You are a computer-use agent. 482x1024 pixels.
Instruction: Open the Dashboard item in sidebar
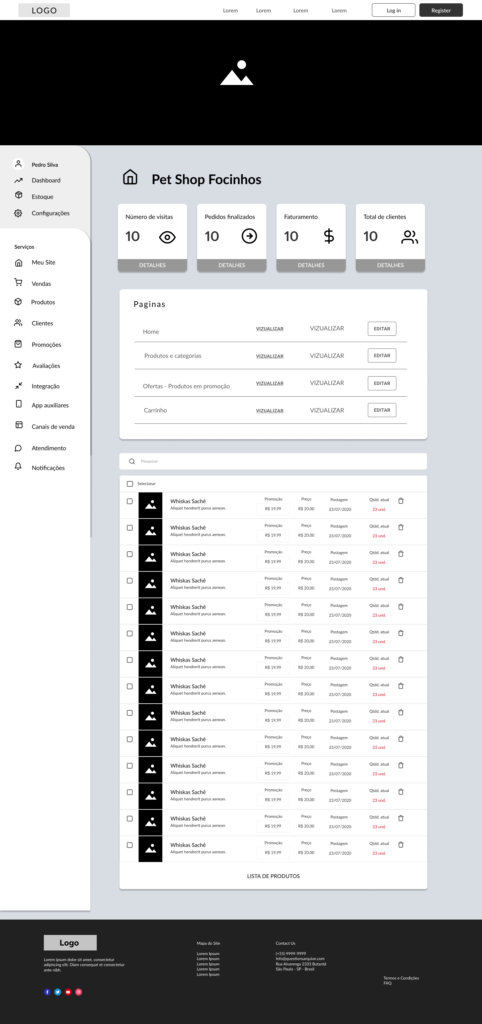(x=46, y=180)
